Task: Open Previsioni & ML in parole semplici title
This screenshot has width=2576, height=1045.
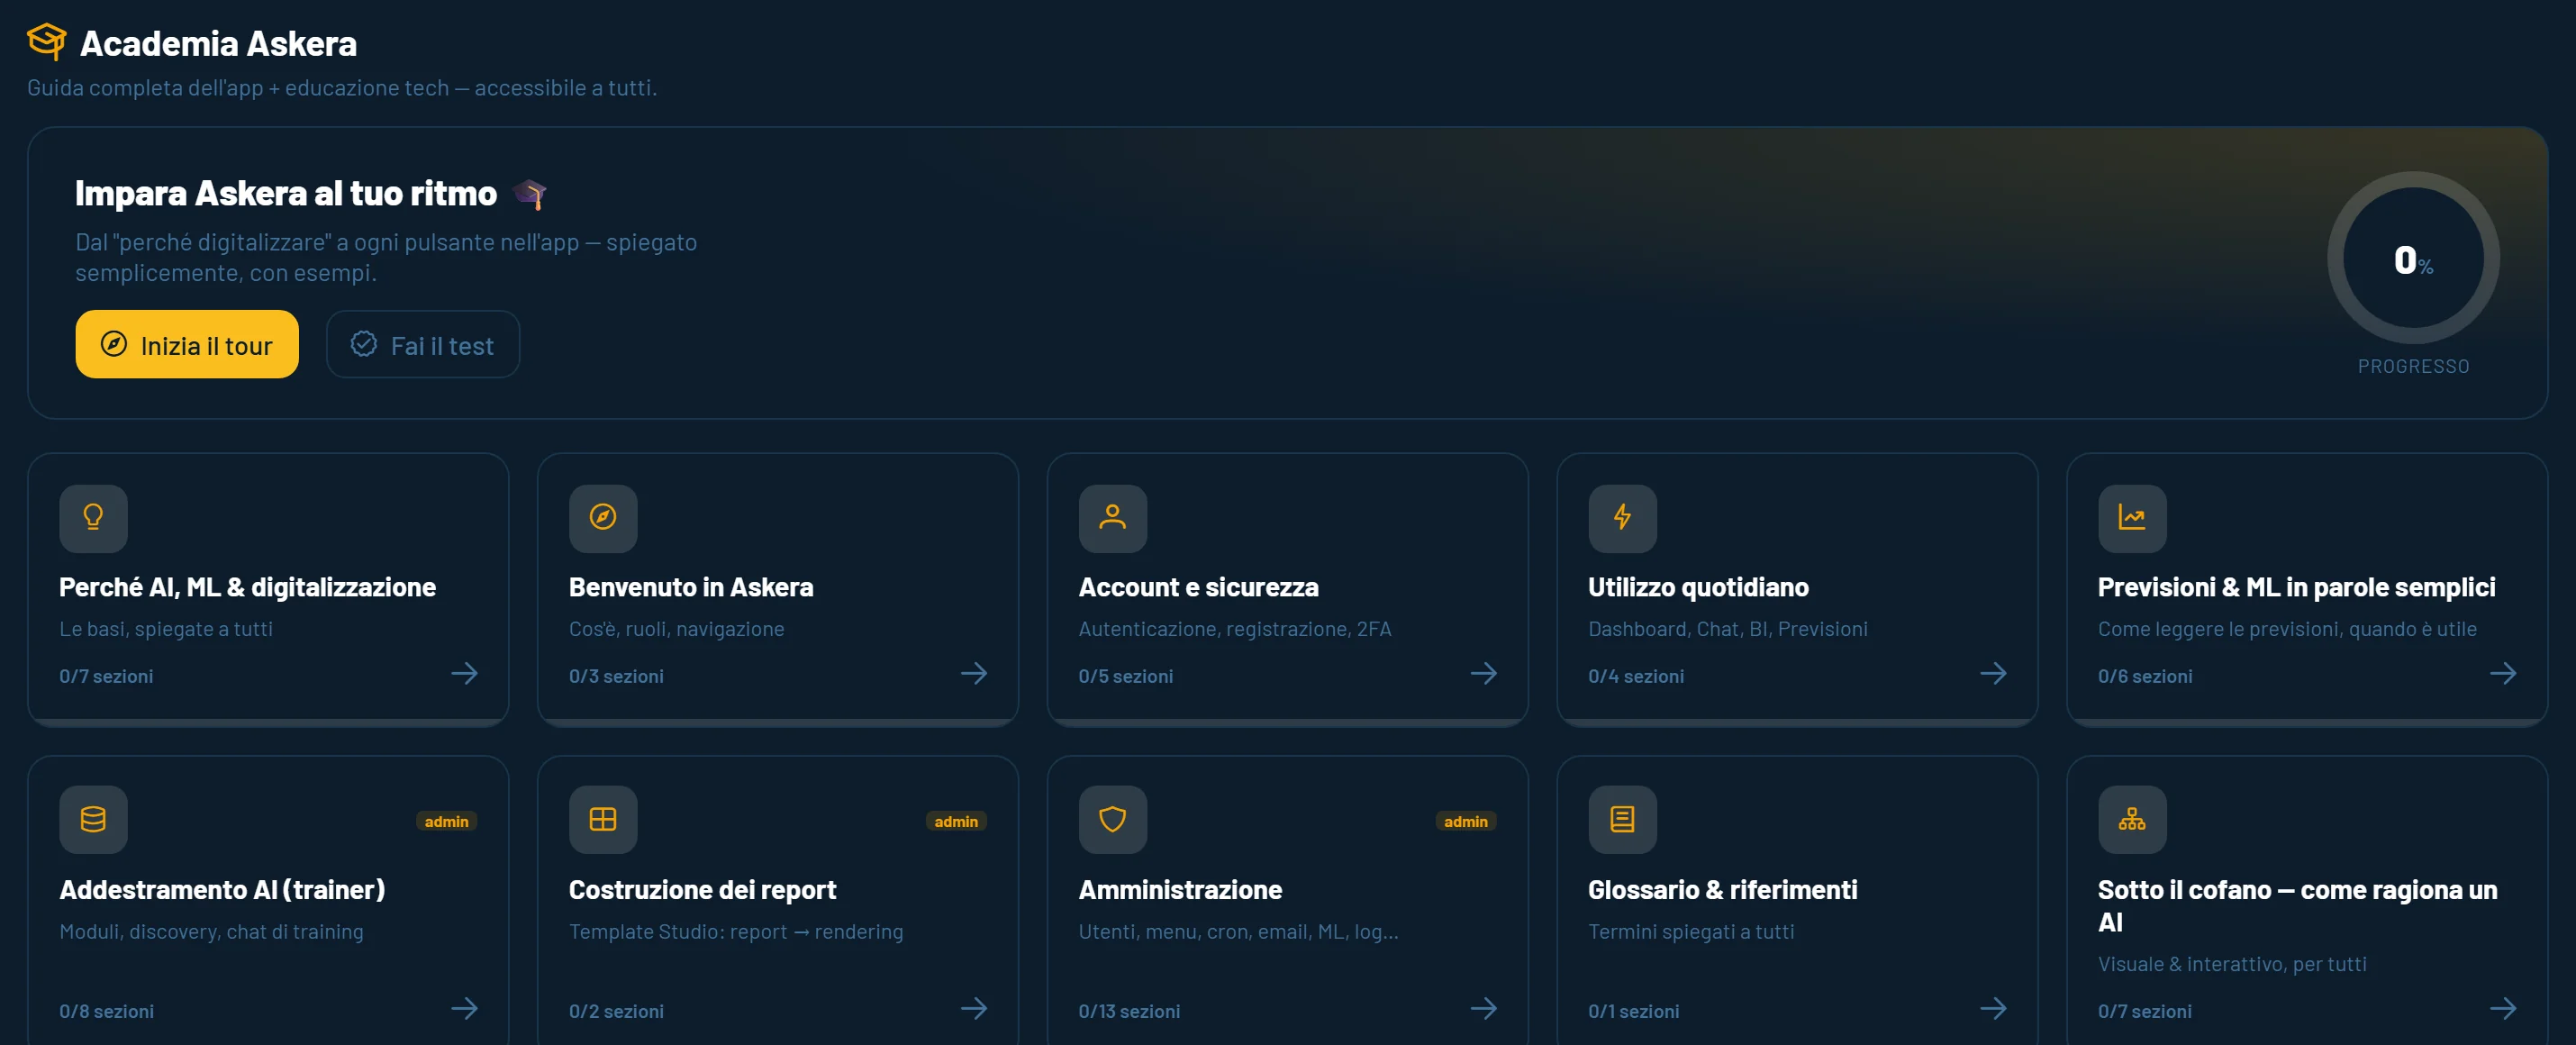Action: pyautogui.click(x=2296, y=588)
